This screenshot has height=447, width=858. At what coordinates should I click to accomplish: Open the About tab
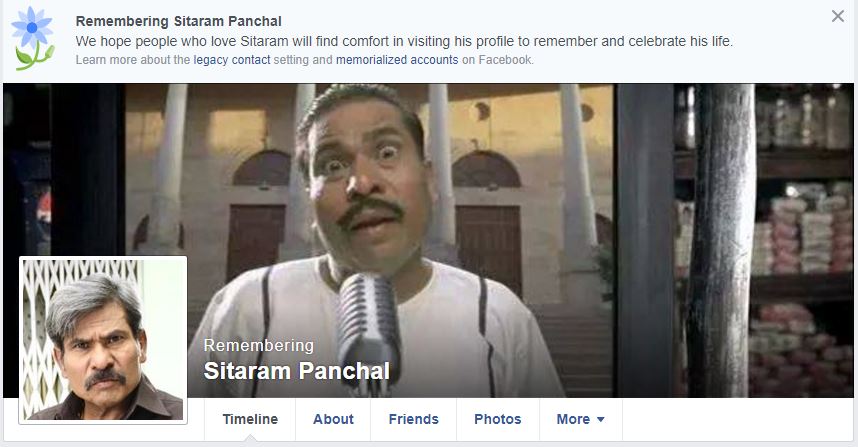click(x=333, y=419)
